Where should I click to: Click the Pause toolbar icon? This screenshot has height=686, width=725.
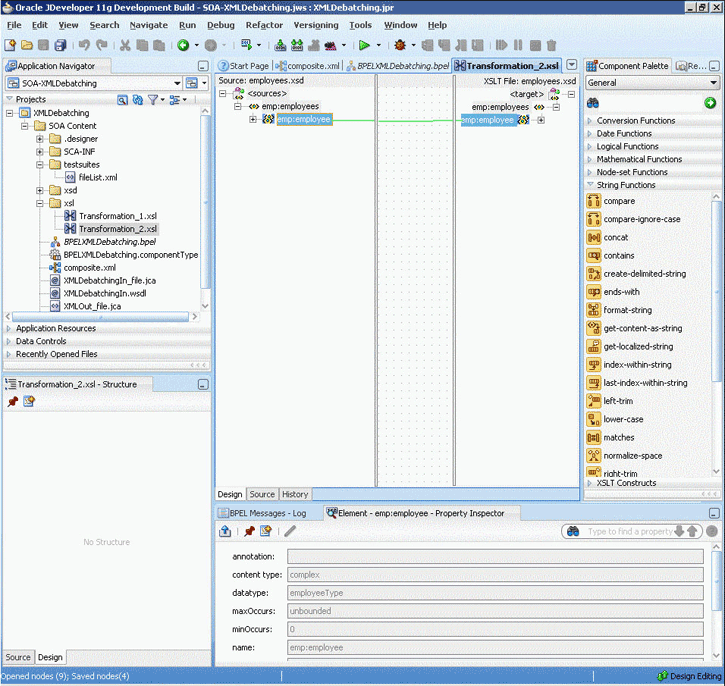(518, 45)
